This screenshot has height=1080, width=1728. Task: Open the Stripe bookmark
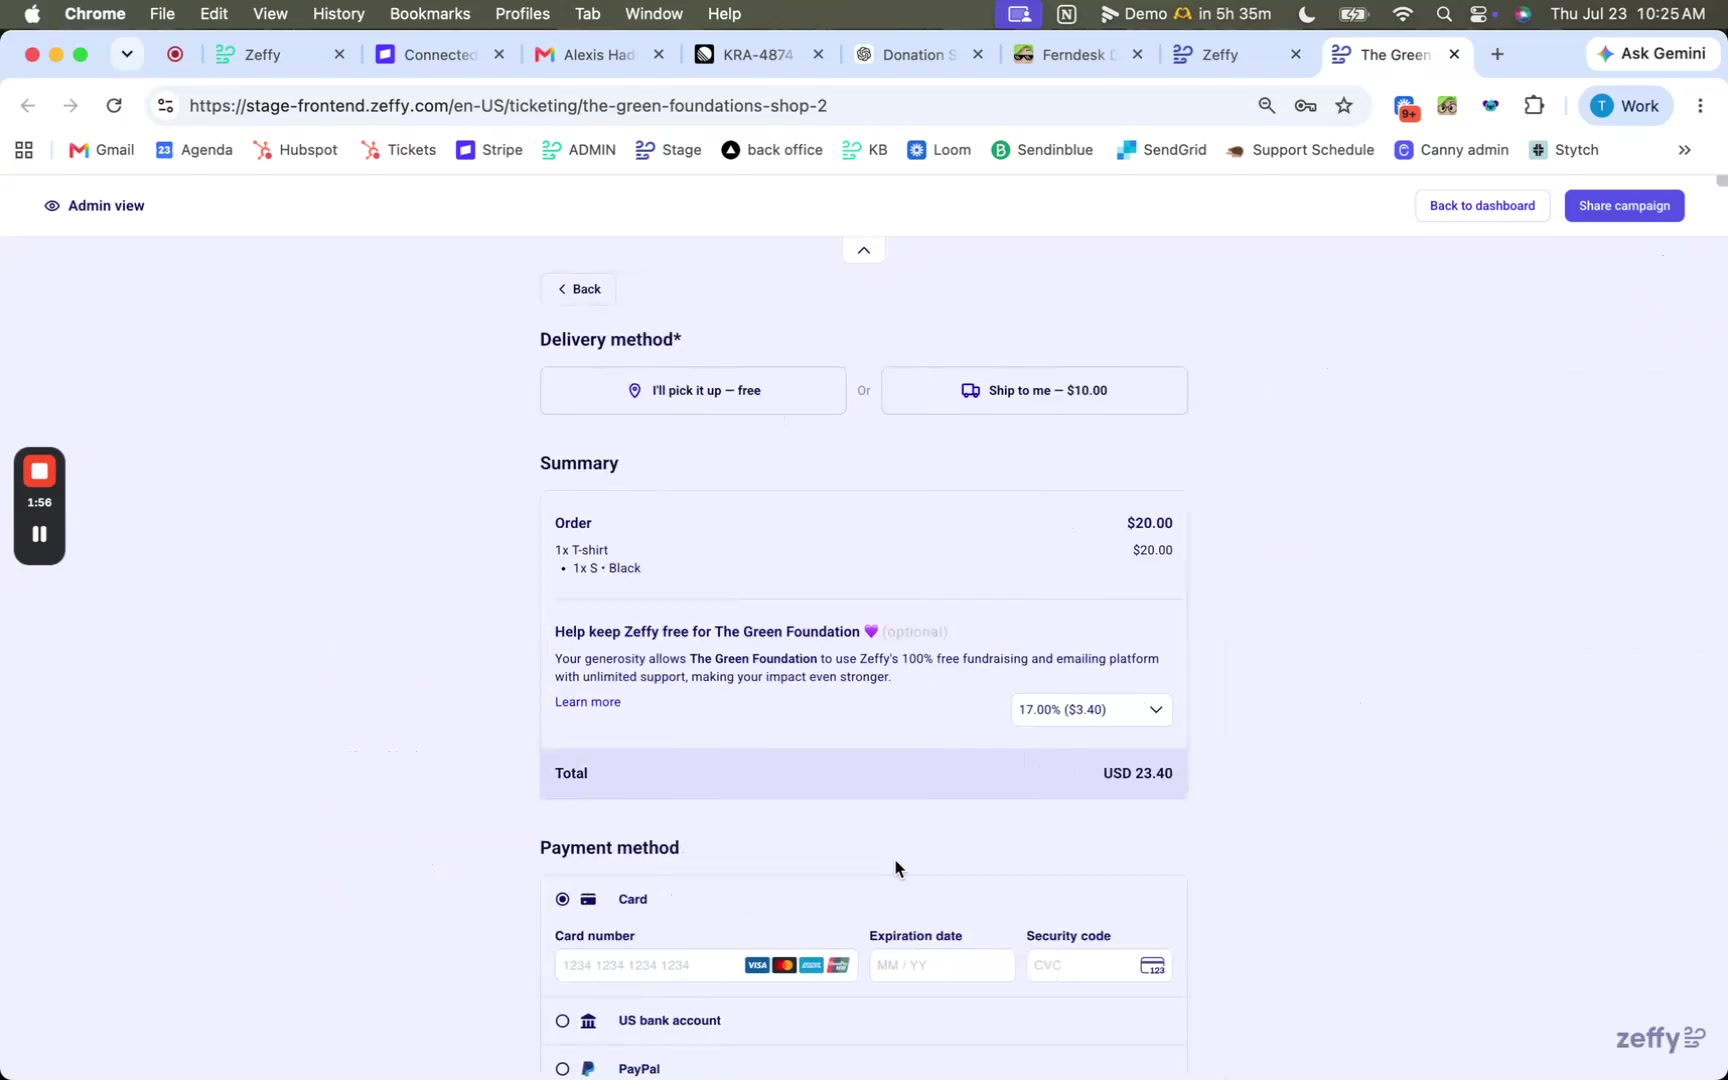[489, 150]
